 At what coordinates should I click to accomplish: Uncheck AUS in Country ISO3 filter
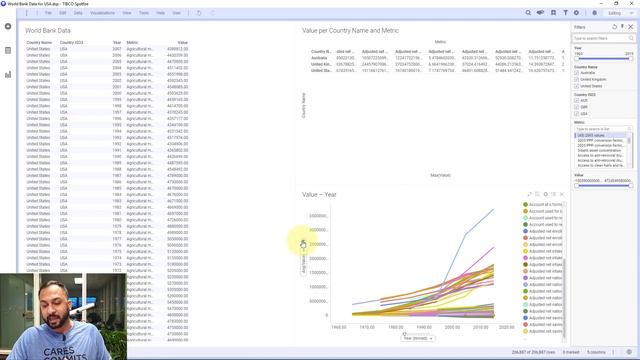[x=576, y=100]
